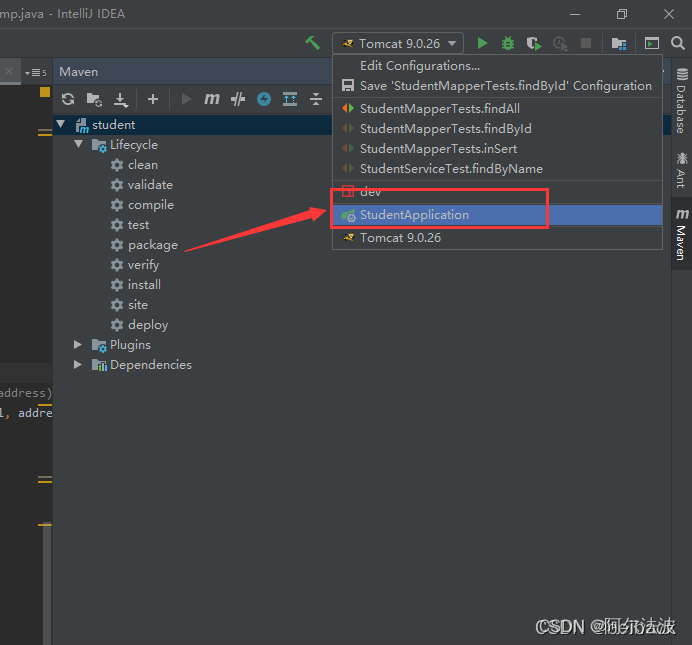Image resolution: width=692 pixels, height=645 pixels.
Task: Click the editor scrollbar thumb
Action: tap(47, 583)
